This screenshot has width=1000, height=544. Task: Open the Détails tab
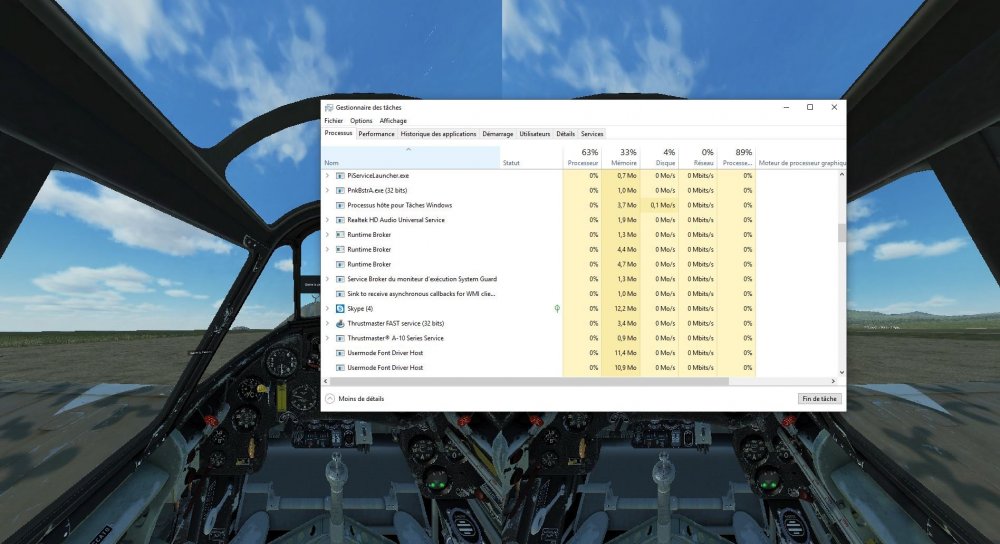(565, 134)
